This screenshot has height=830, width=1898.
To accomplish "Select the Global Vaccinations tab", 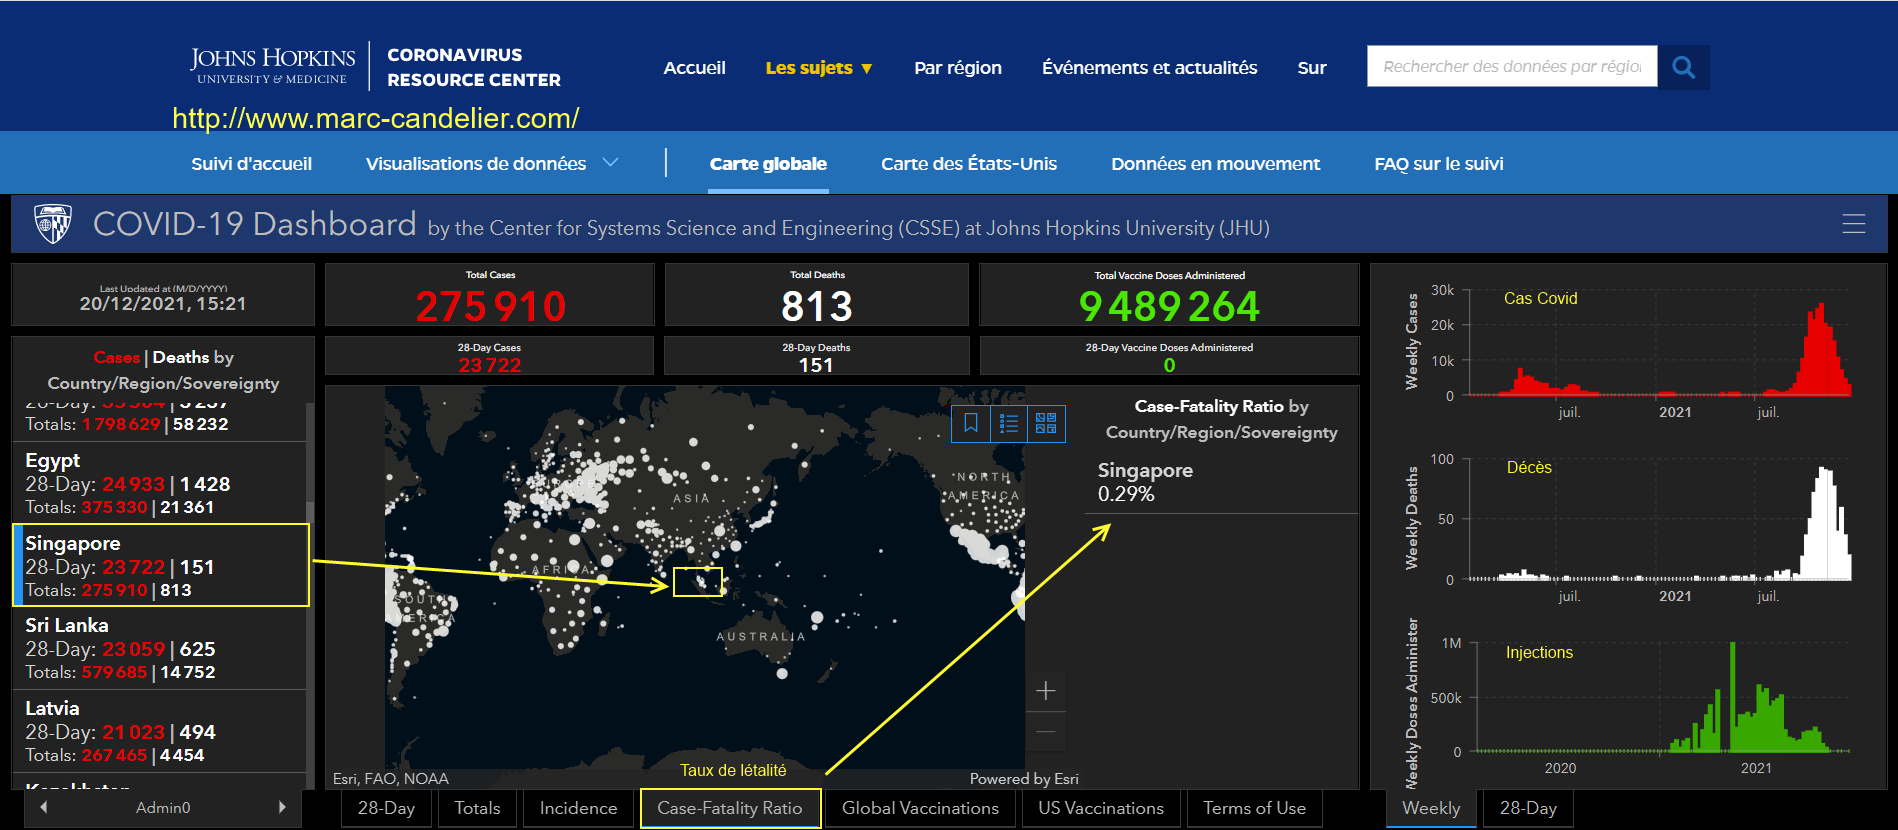I will [920, 808].
